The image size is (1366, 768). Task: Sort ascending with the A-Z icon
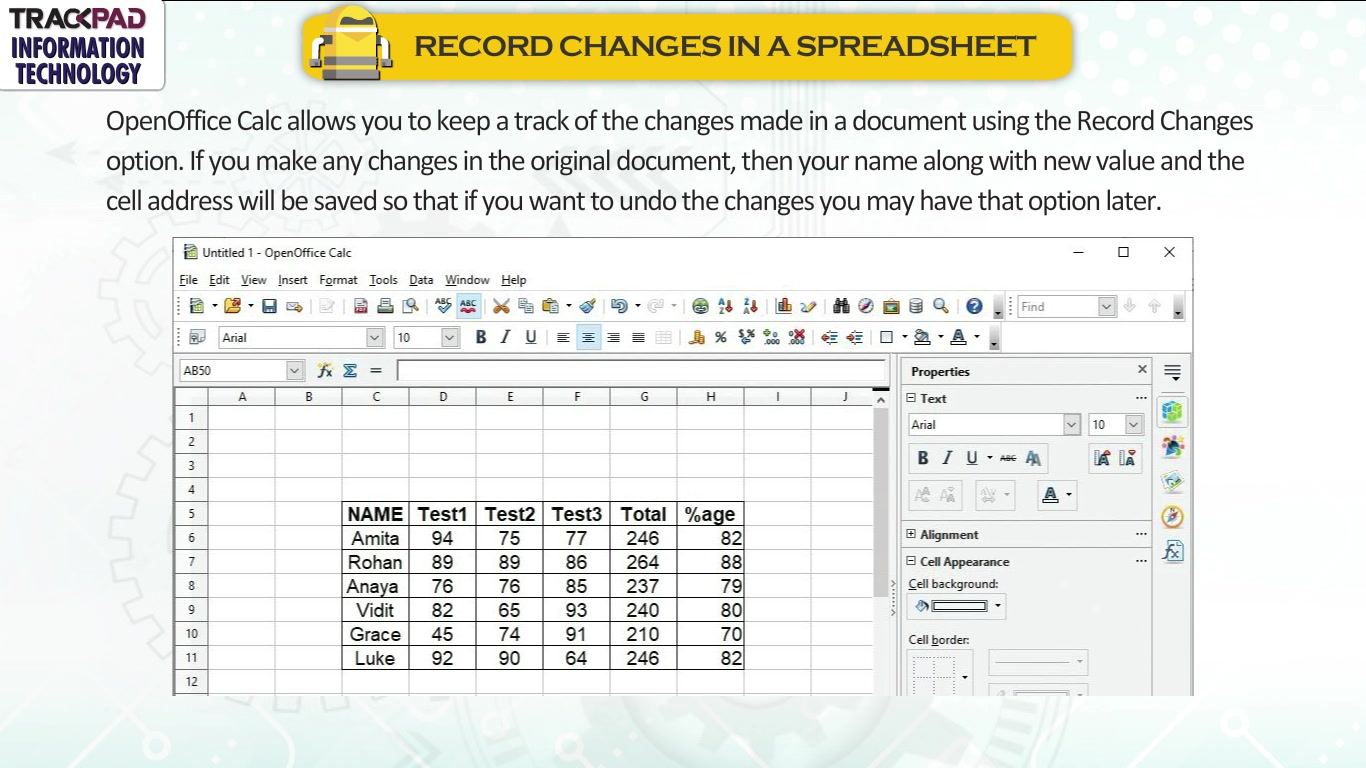click(x=726, y=306)
